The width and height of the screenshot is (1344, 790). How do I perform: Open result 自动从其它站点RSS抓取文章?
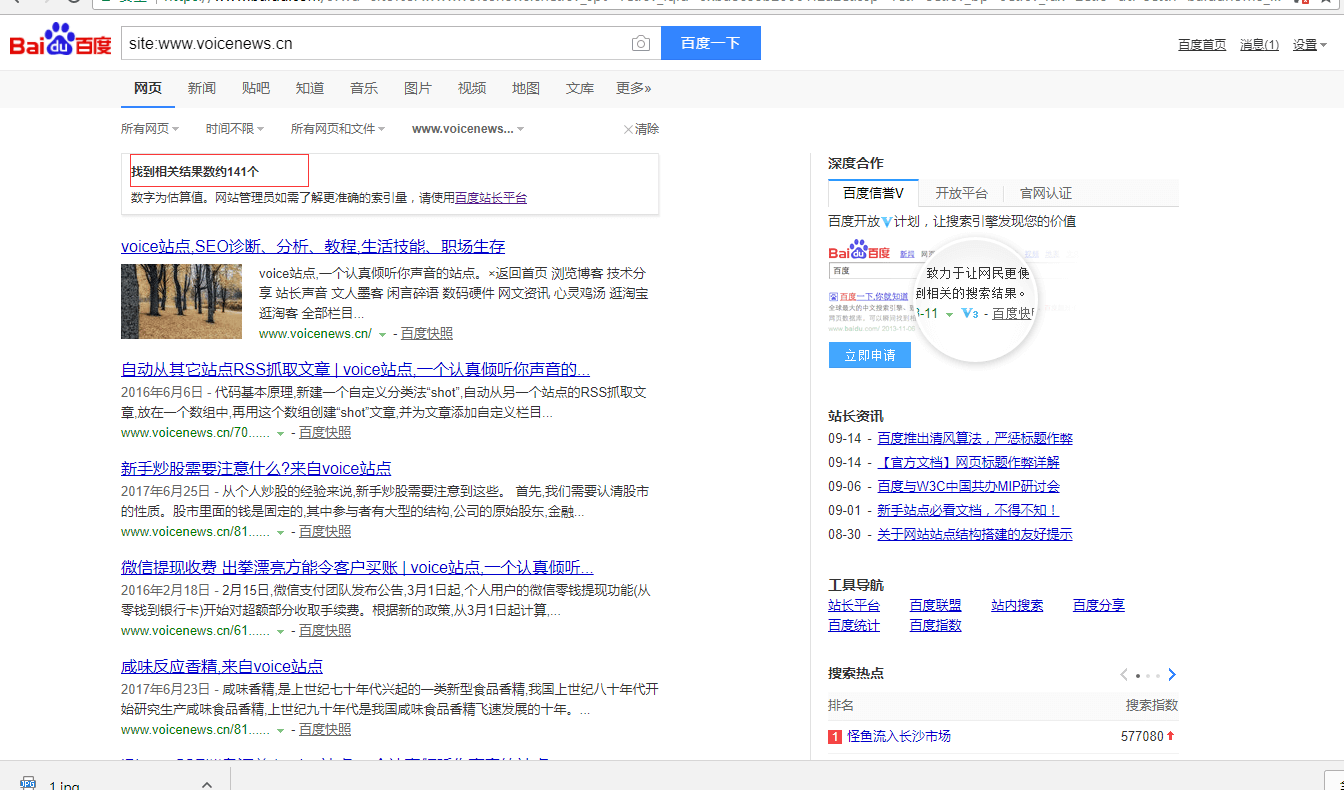[355, 369]
